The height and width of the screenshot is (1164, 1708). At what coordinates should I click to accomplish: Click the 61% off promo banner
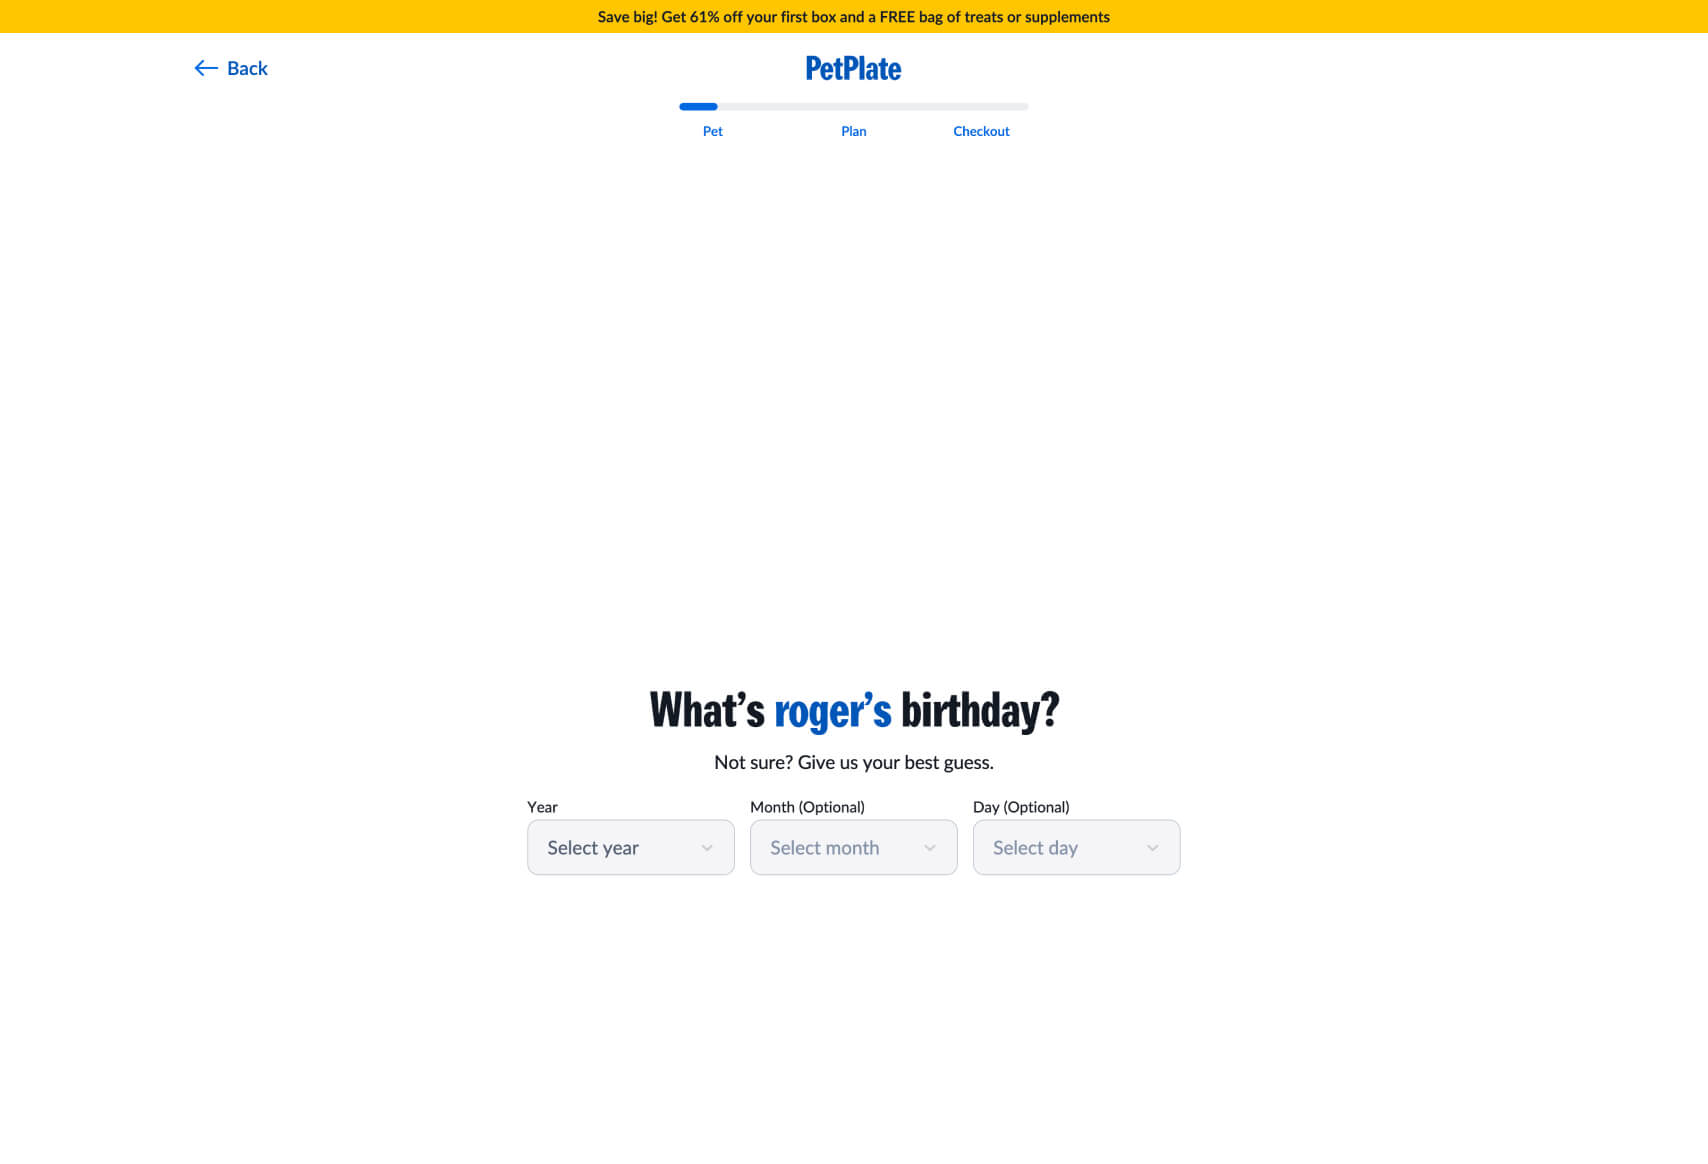(854, 16)
